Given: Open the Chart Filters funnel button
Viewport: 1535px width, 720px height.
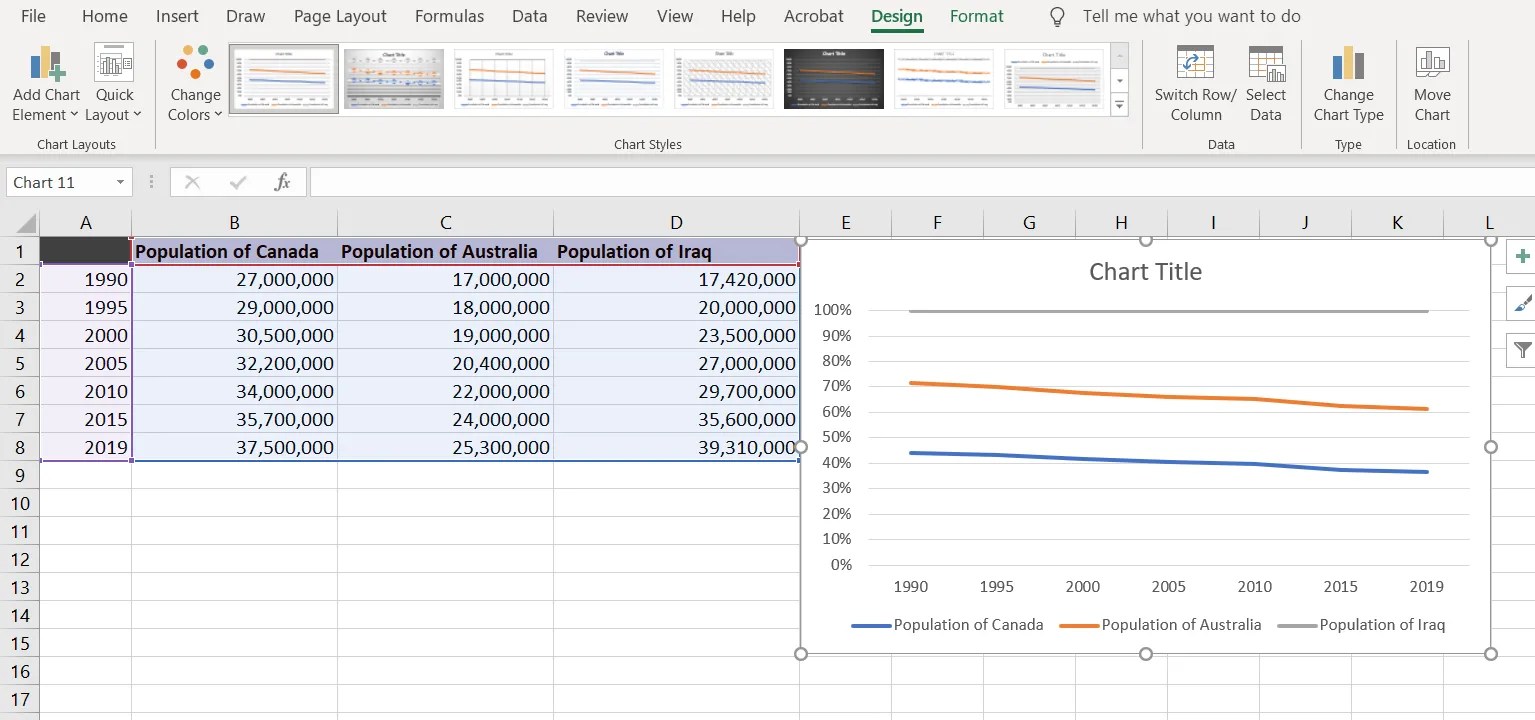Looking at the screenshot, I should 1521,349.
